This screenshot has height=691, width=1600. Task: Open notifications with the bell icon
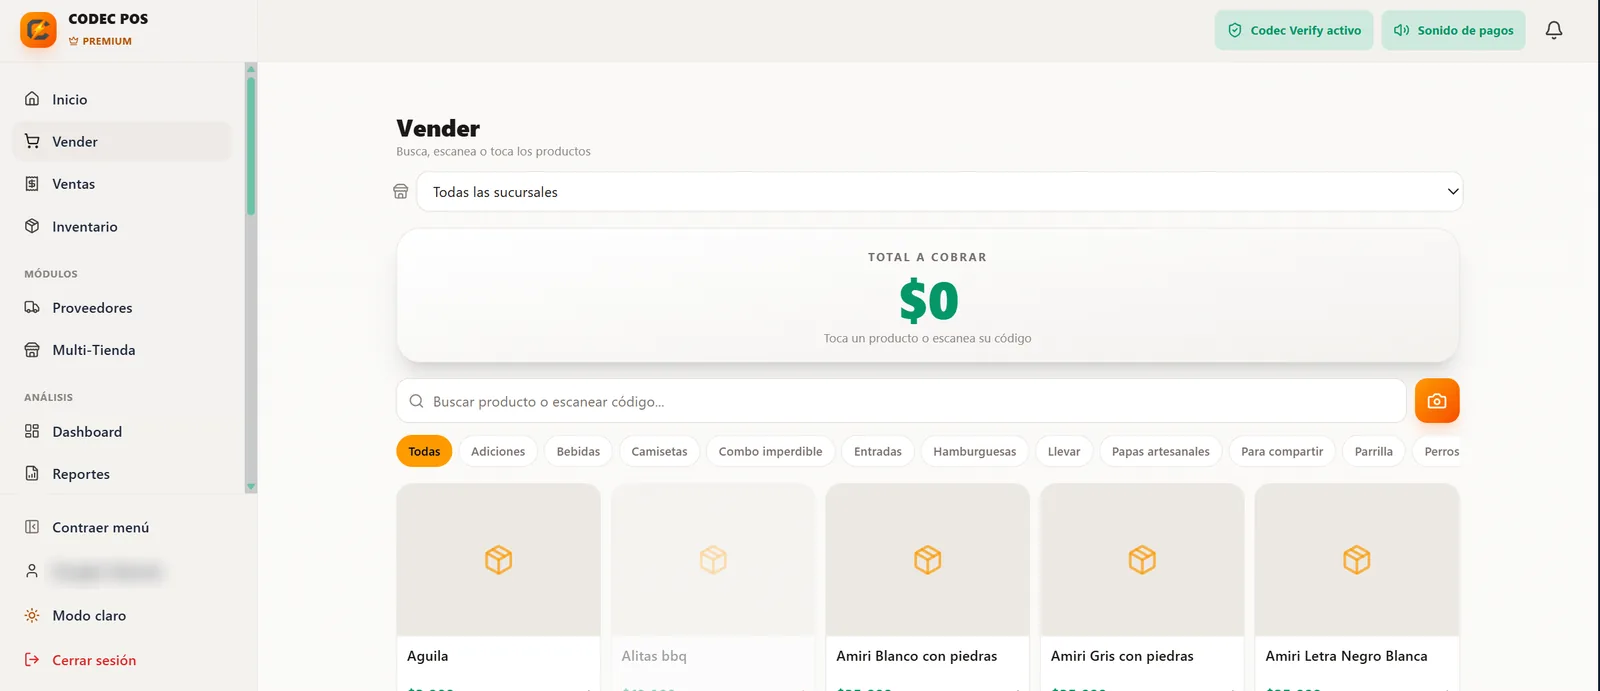[x=1554, y=30]
